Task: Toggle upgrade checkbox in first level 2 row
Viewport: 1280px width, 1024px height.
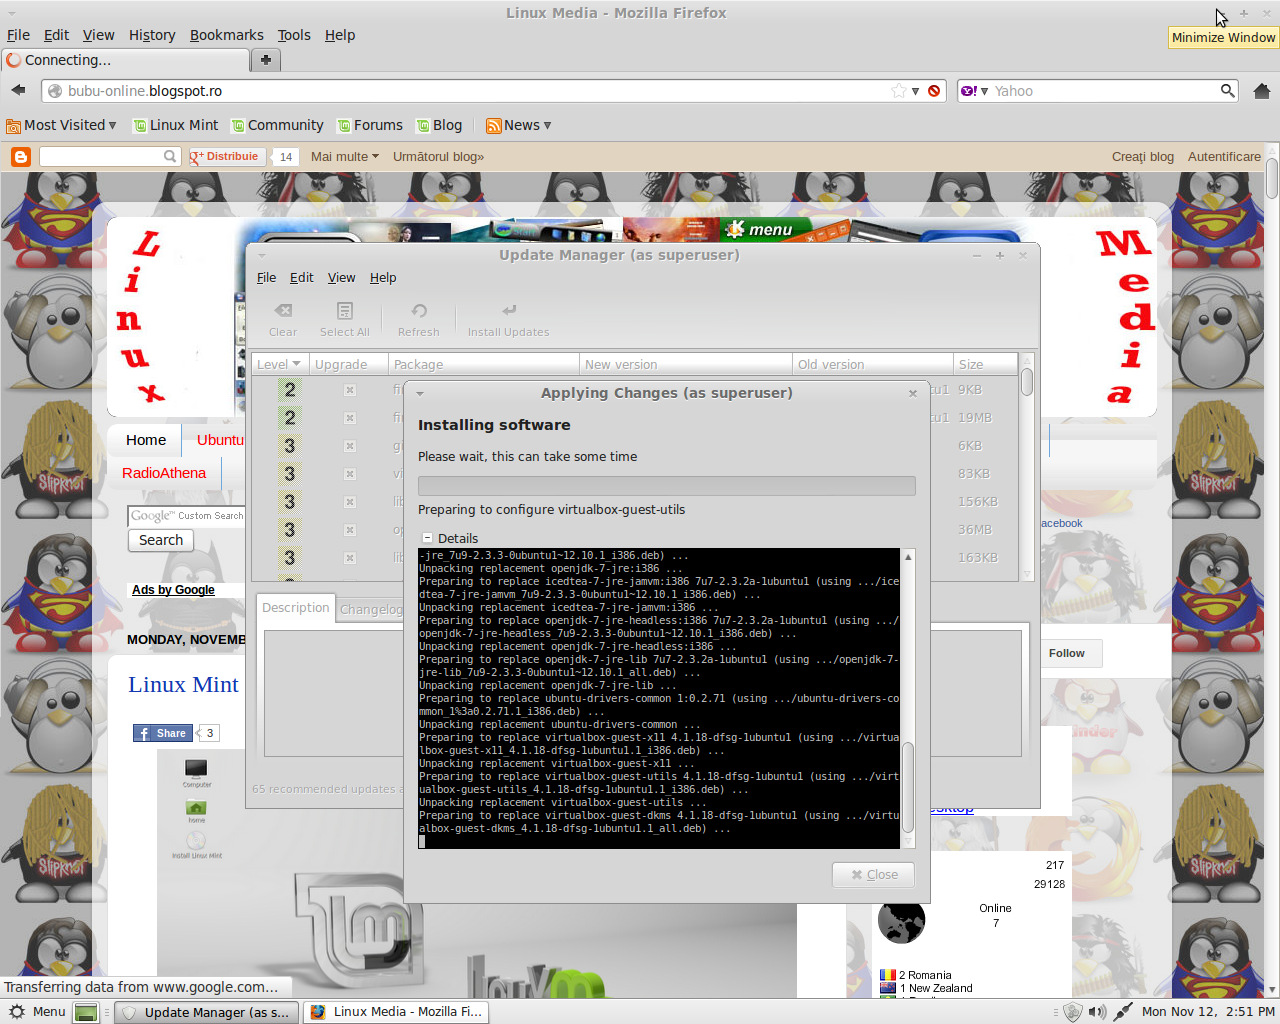Action: pyautogui.click(x=350, y=390)
